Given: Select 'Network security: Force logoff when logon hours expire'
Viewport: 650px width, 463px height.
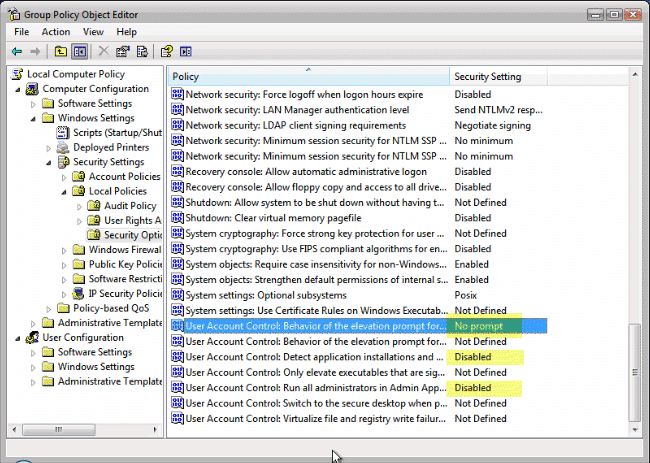Looking at the screenshot, I should coord(304,95).
